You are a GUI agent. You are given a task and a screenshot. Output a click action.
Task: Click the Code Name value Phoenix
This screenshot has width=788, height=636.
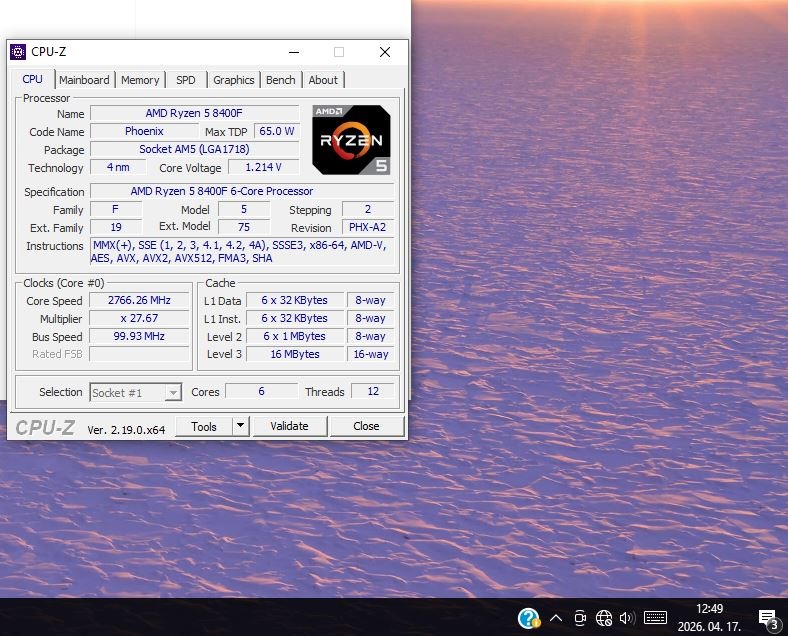144,131
